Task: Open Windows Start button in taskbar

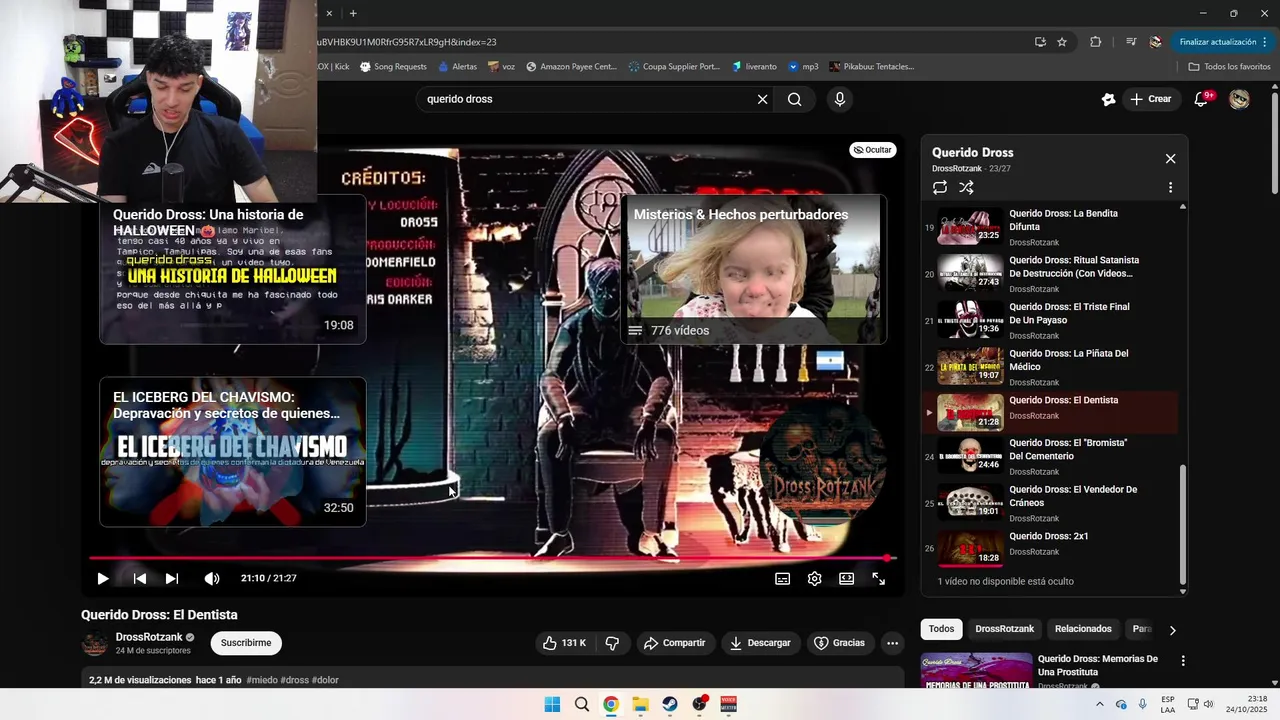Action: [552, 704]
